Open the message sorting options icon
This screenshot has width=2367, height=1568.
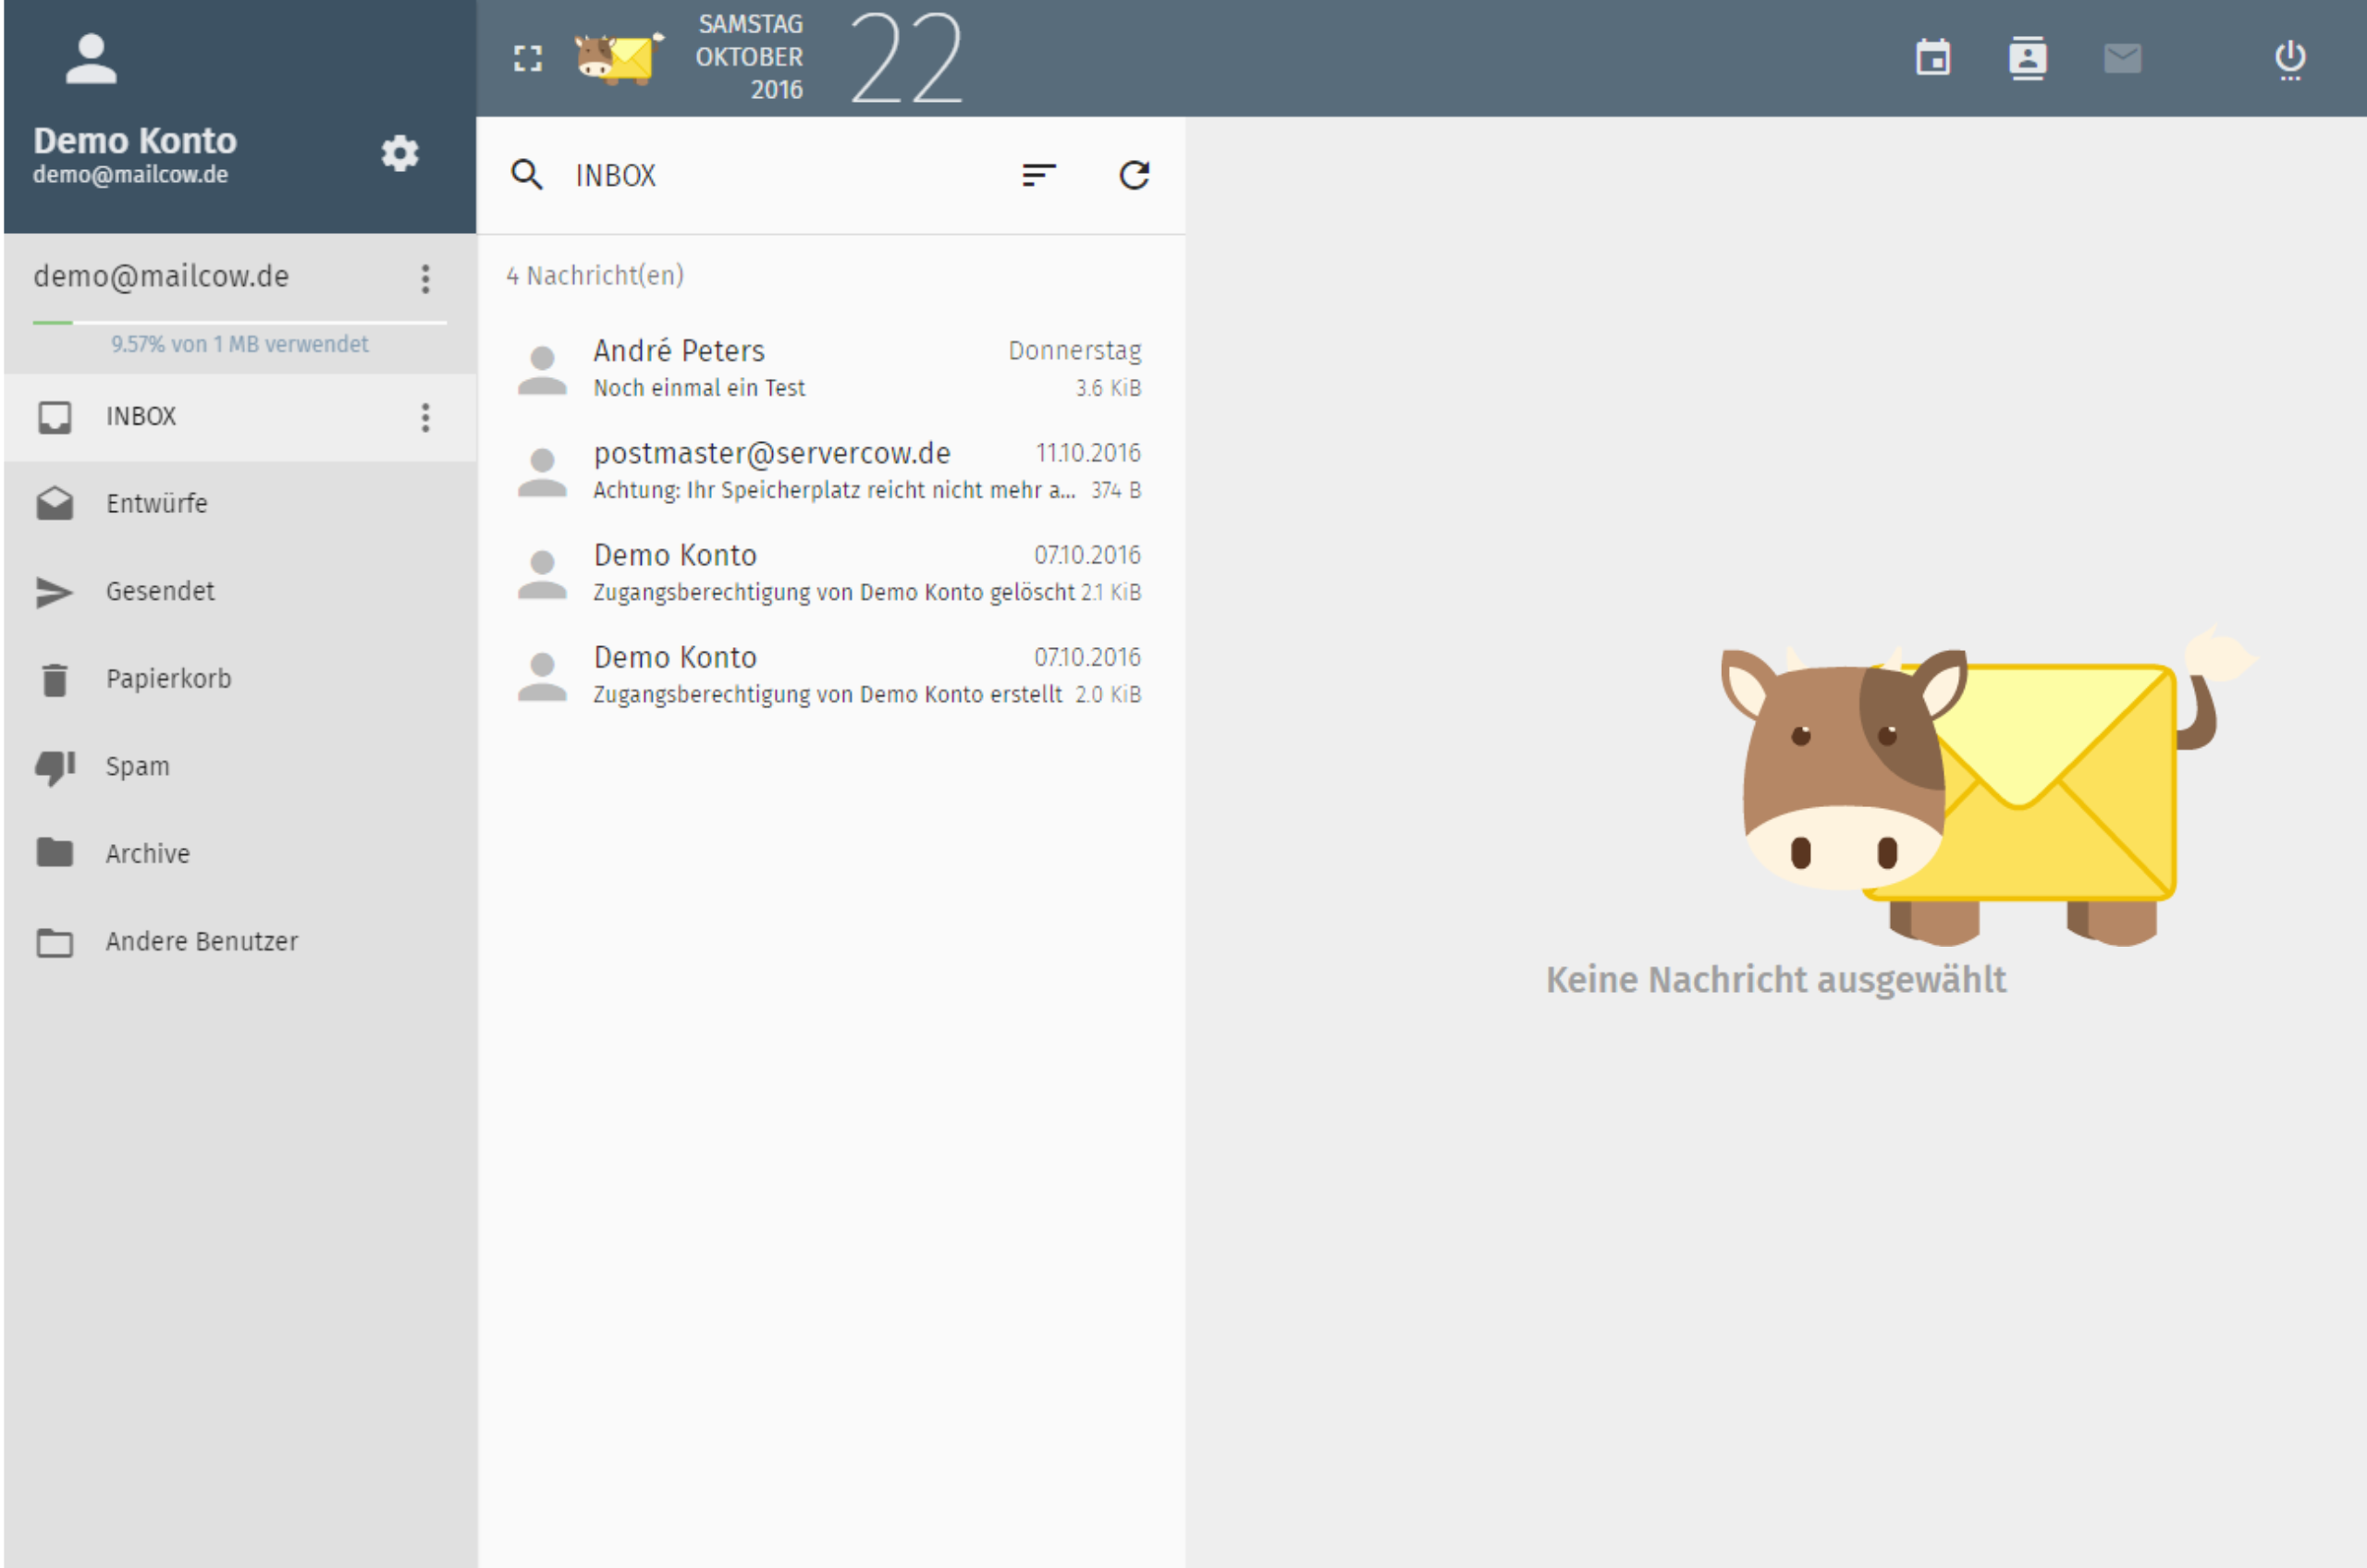[1039, 175]
